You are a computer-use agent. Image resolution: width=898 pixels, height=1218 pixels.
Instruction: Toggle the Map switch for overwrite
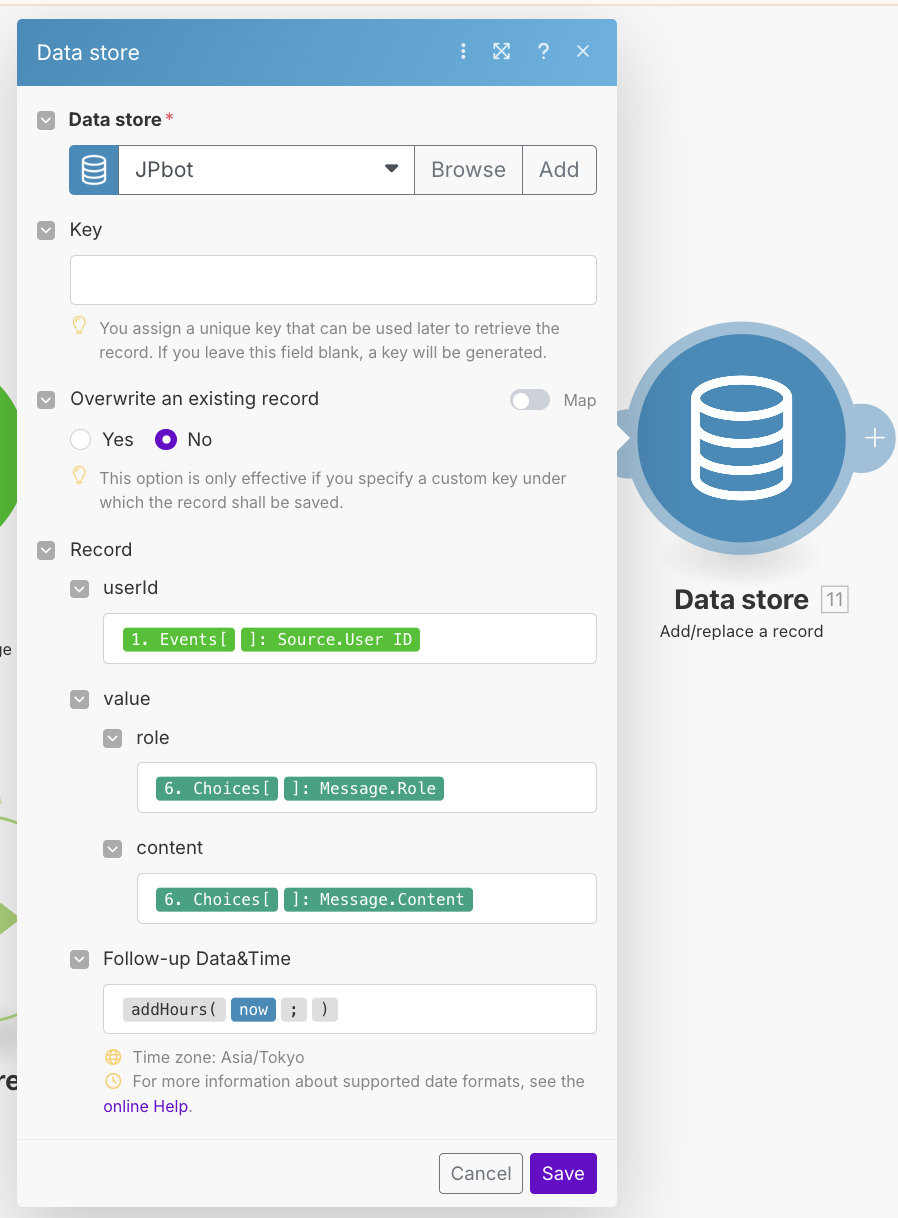(x=529, y=400)
